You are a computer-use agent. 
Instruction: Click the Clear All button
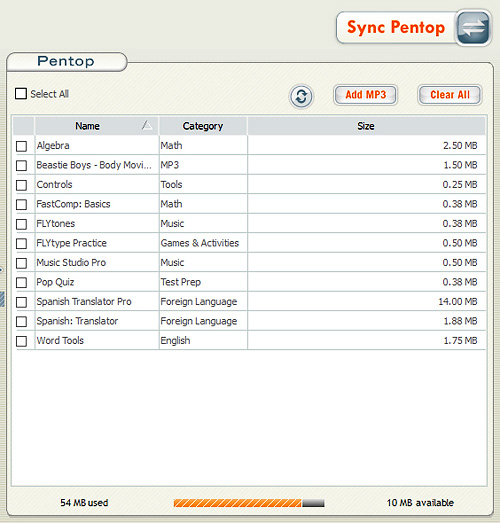pos(450,95)
